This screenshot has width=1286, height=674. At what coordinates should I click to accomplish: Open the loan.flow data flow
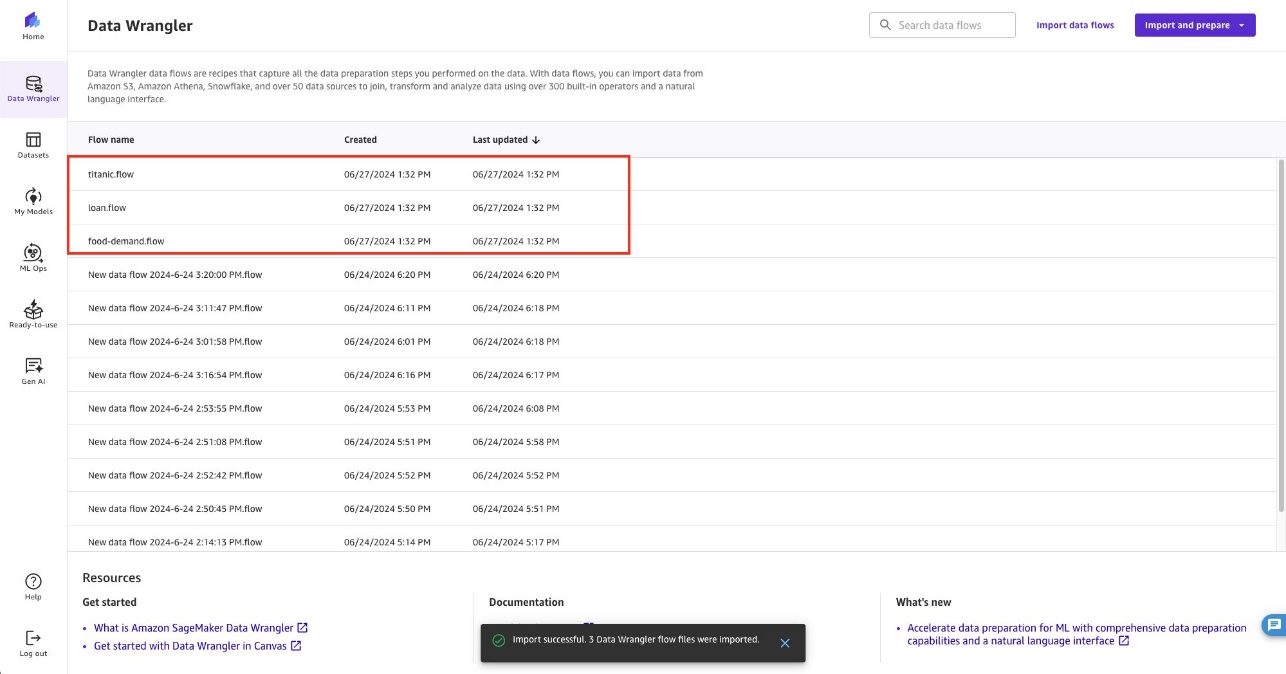pos(107,208)
